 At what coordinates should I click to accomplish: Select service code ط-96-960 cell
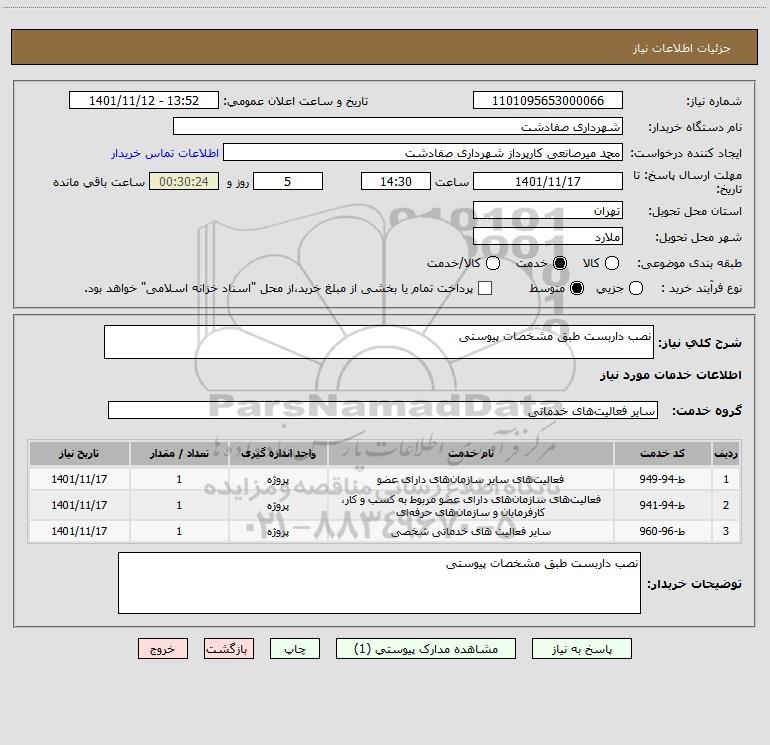coord(662,531)
